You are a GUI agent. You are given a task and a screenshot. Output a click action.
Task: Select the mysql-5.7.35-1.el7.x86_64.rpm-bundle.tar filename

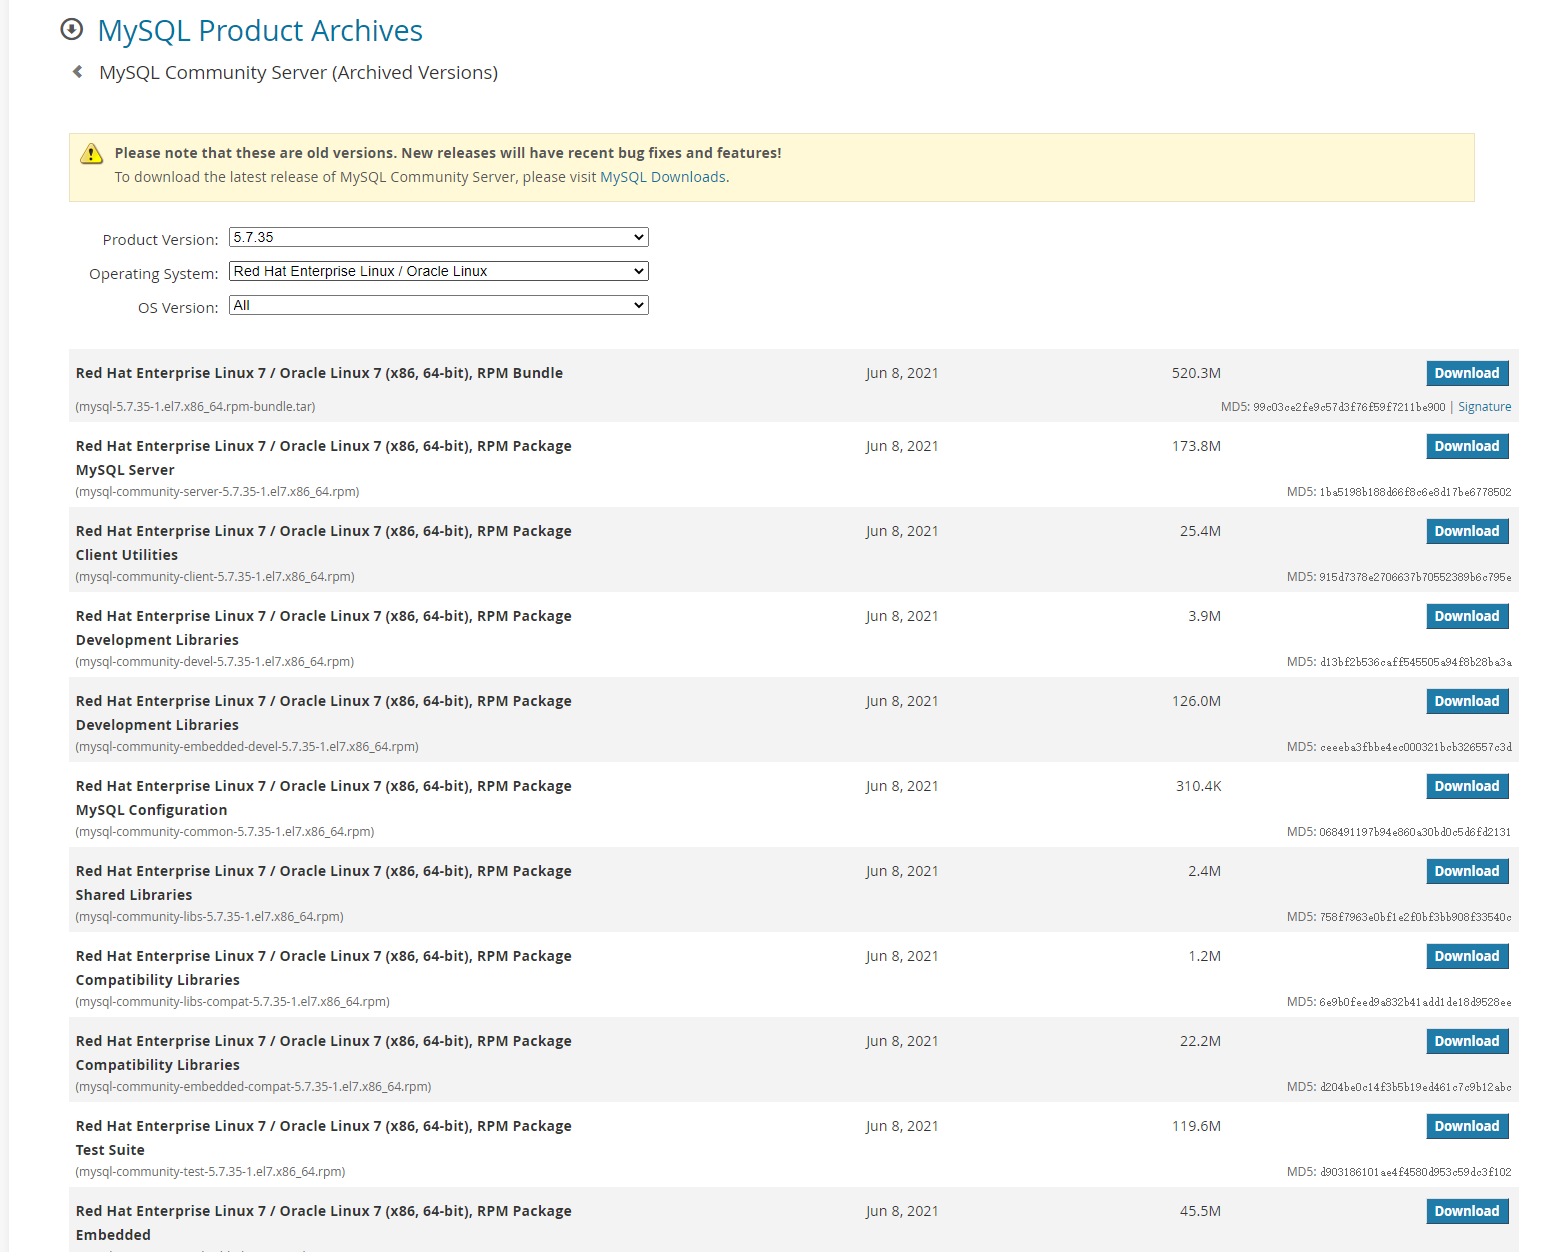tap(195, 407)
